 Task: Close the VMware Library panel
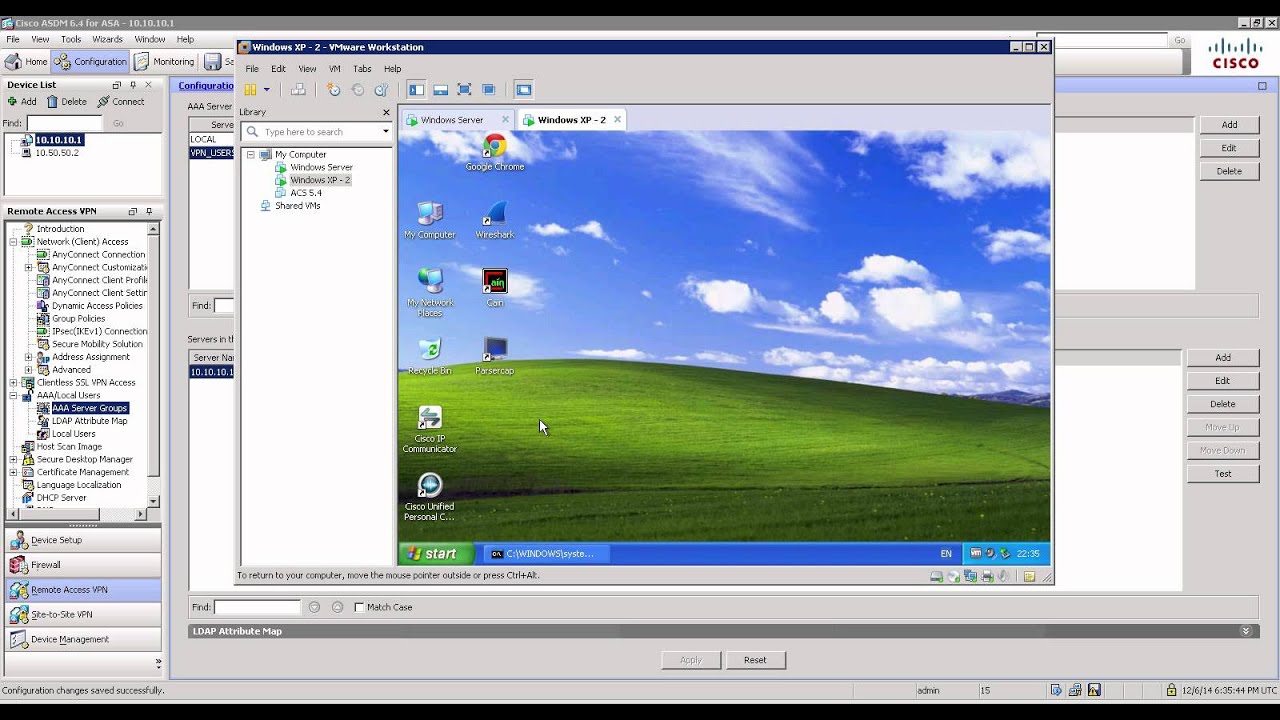386,112
